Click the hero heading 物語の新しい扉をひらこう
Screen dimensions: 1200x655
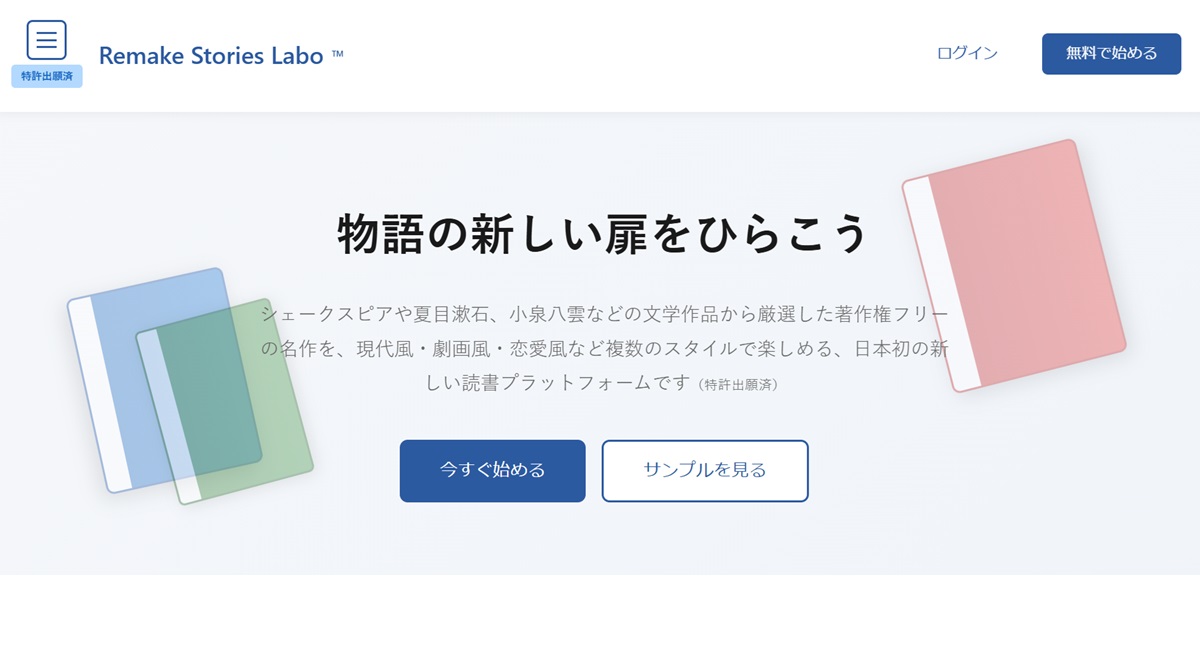click(600, 231)
